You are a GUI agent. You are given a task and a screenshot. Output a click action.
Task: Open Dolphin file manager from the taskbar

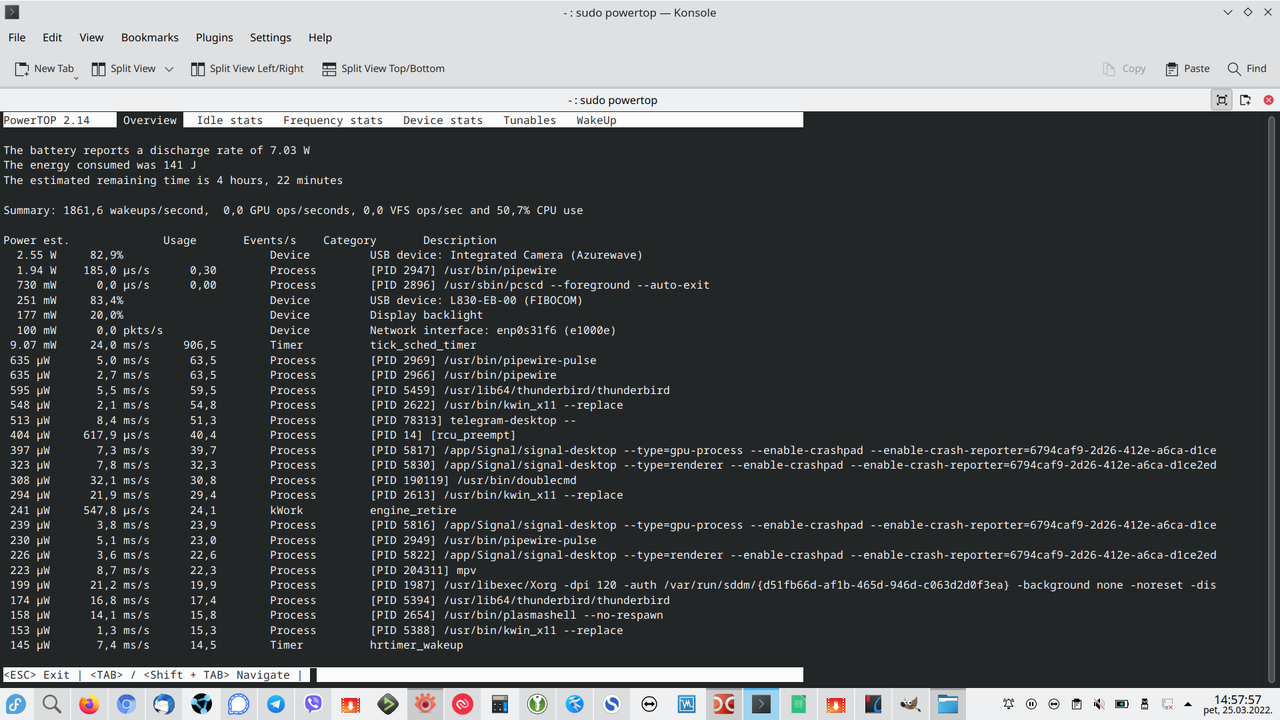click(948, 704)
